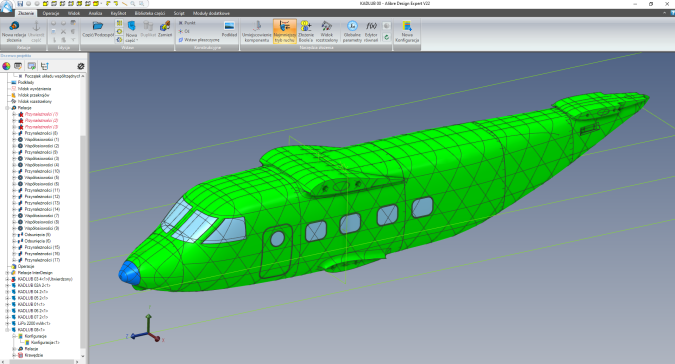The image size is (675, 364).
Task: Expand the KADŁUB 01<1> node
Action: click(7, 304)
